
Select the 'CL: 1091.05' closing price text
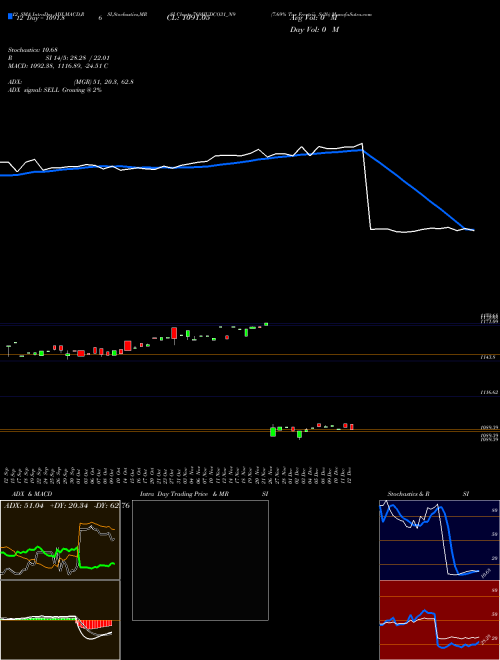pos(188,18)
